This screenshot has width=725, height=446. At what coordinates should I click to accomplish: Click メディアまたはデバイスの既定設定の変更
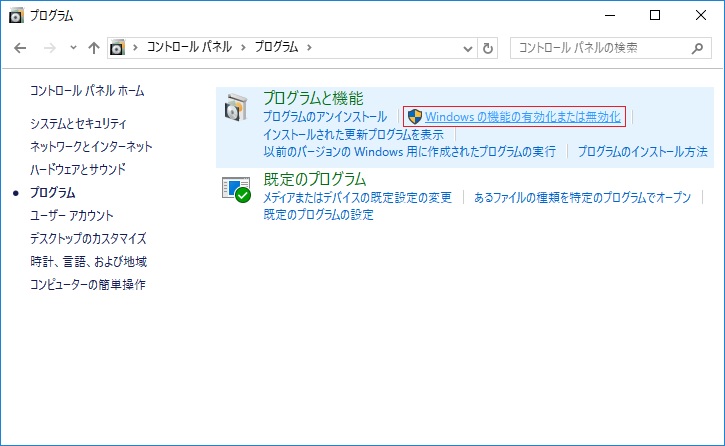[x=357, y=198]
